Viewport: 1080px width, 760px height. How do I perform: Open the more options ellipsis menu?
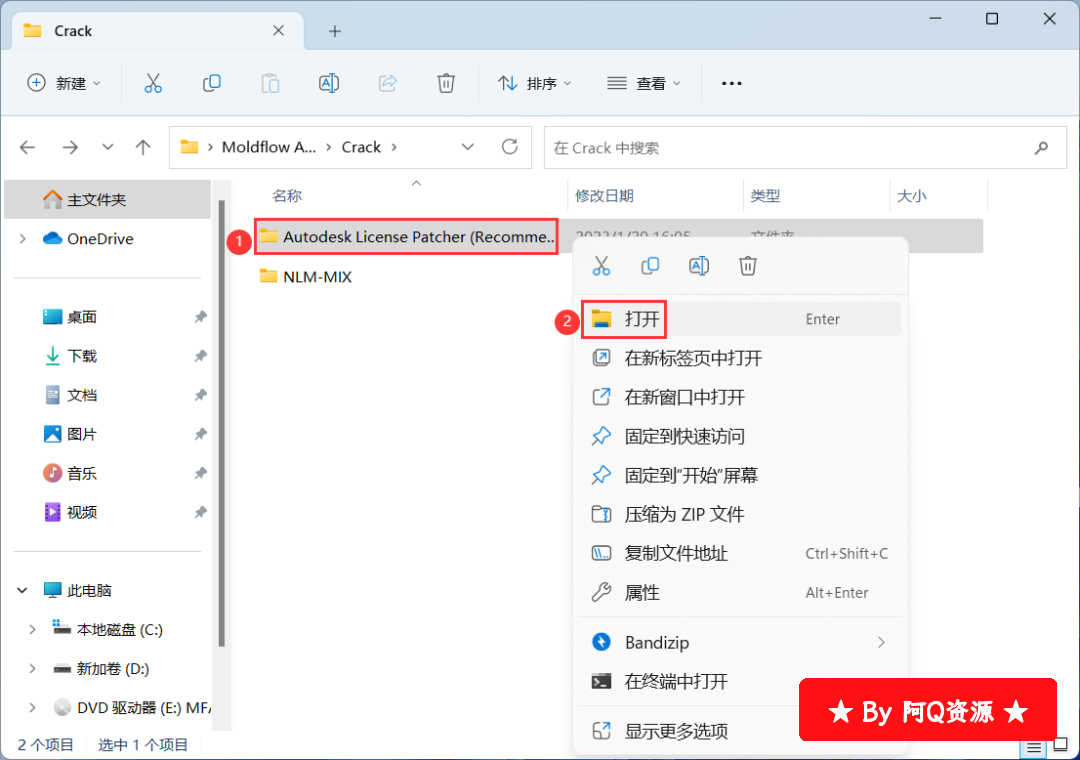[x=731, y=83]
